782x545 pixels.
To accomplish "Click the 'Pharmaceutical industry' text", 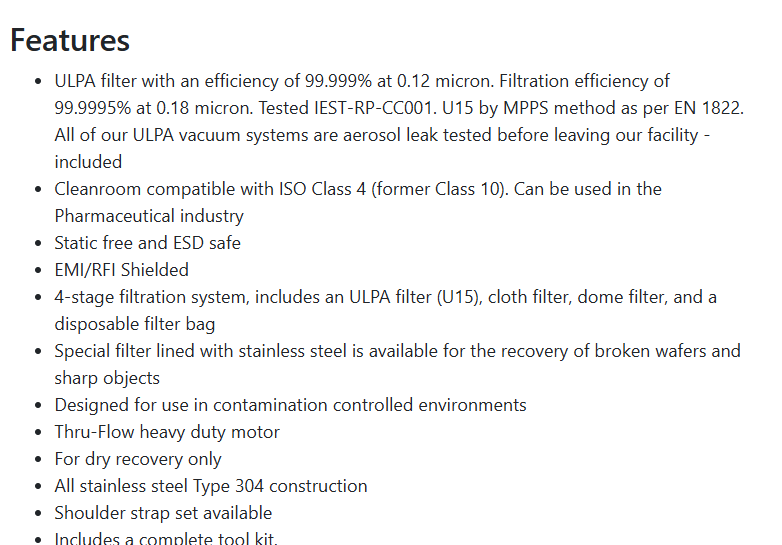I will [x=149, y=216].
